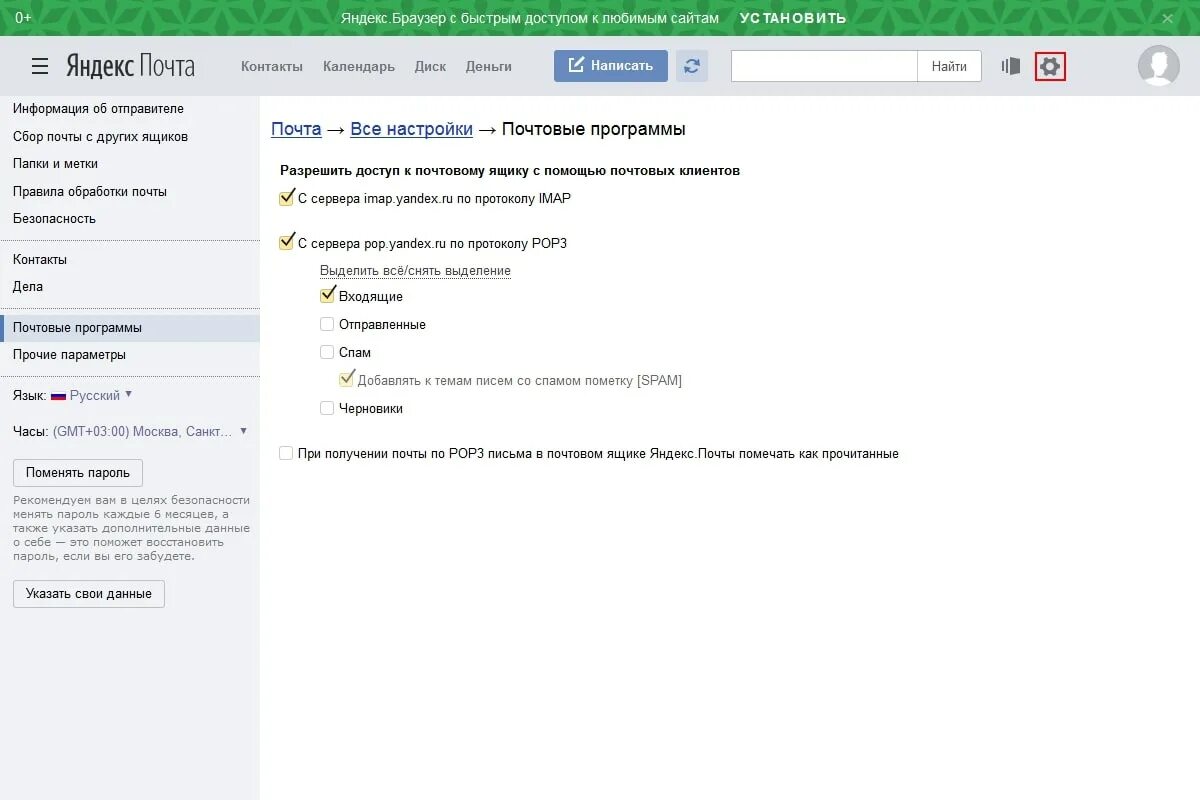Viewport: 1200px width, 800px height.
Task: Follow the Все настройки breadcrumb link
Action: click(x=411, y=129)
